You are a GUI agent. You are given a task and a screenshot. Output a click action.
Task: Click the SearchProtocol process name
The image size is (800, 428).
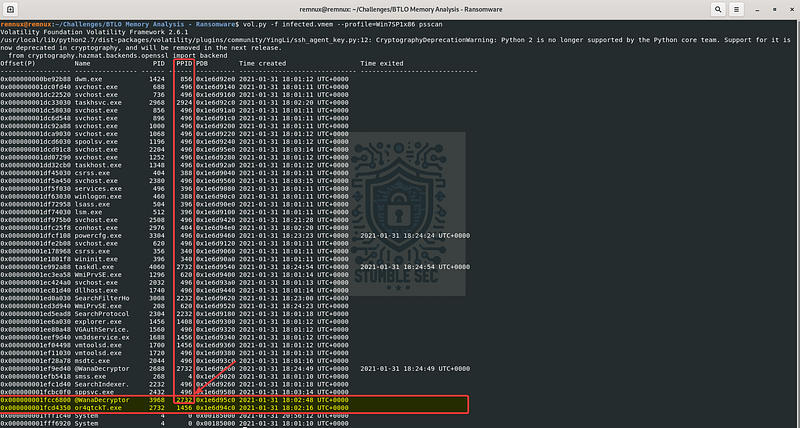[x=102, y=314]
